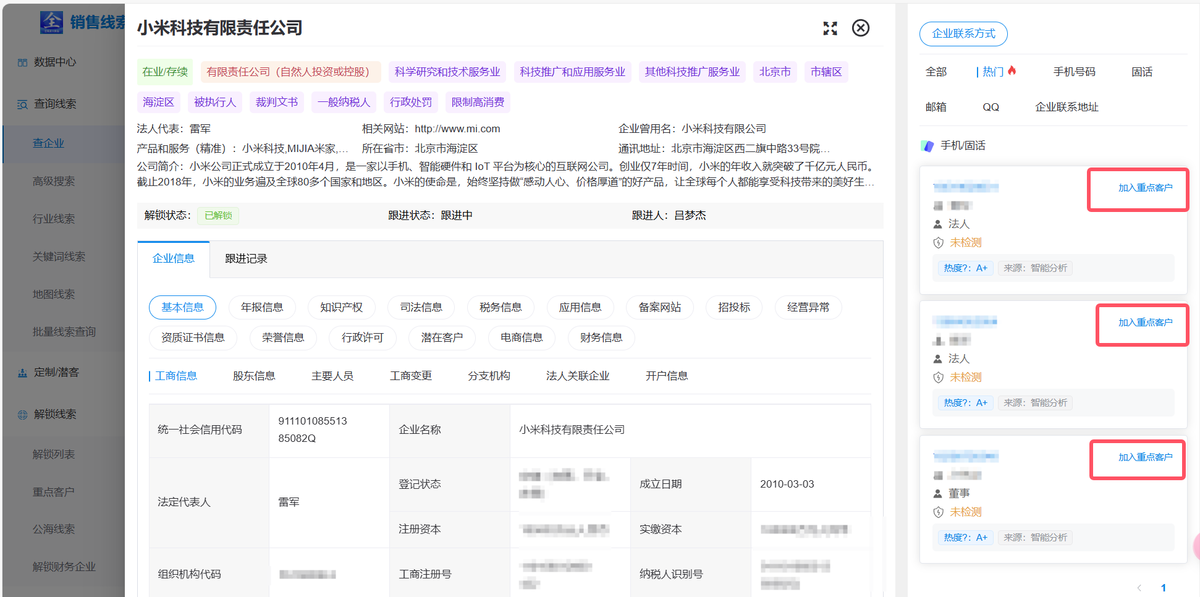Open 解锁财务企业 in the sidebar

tap(64, 567)
